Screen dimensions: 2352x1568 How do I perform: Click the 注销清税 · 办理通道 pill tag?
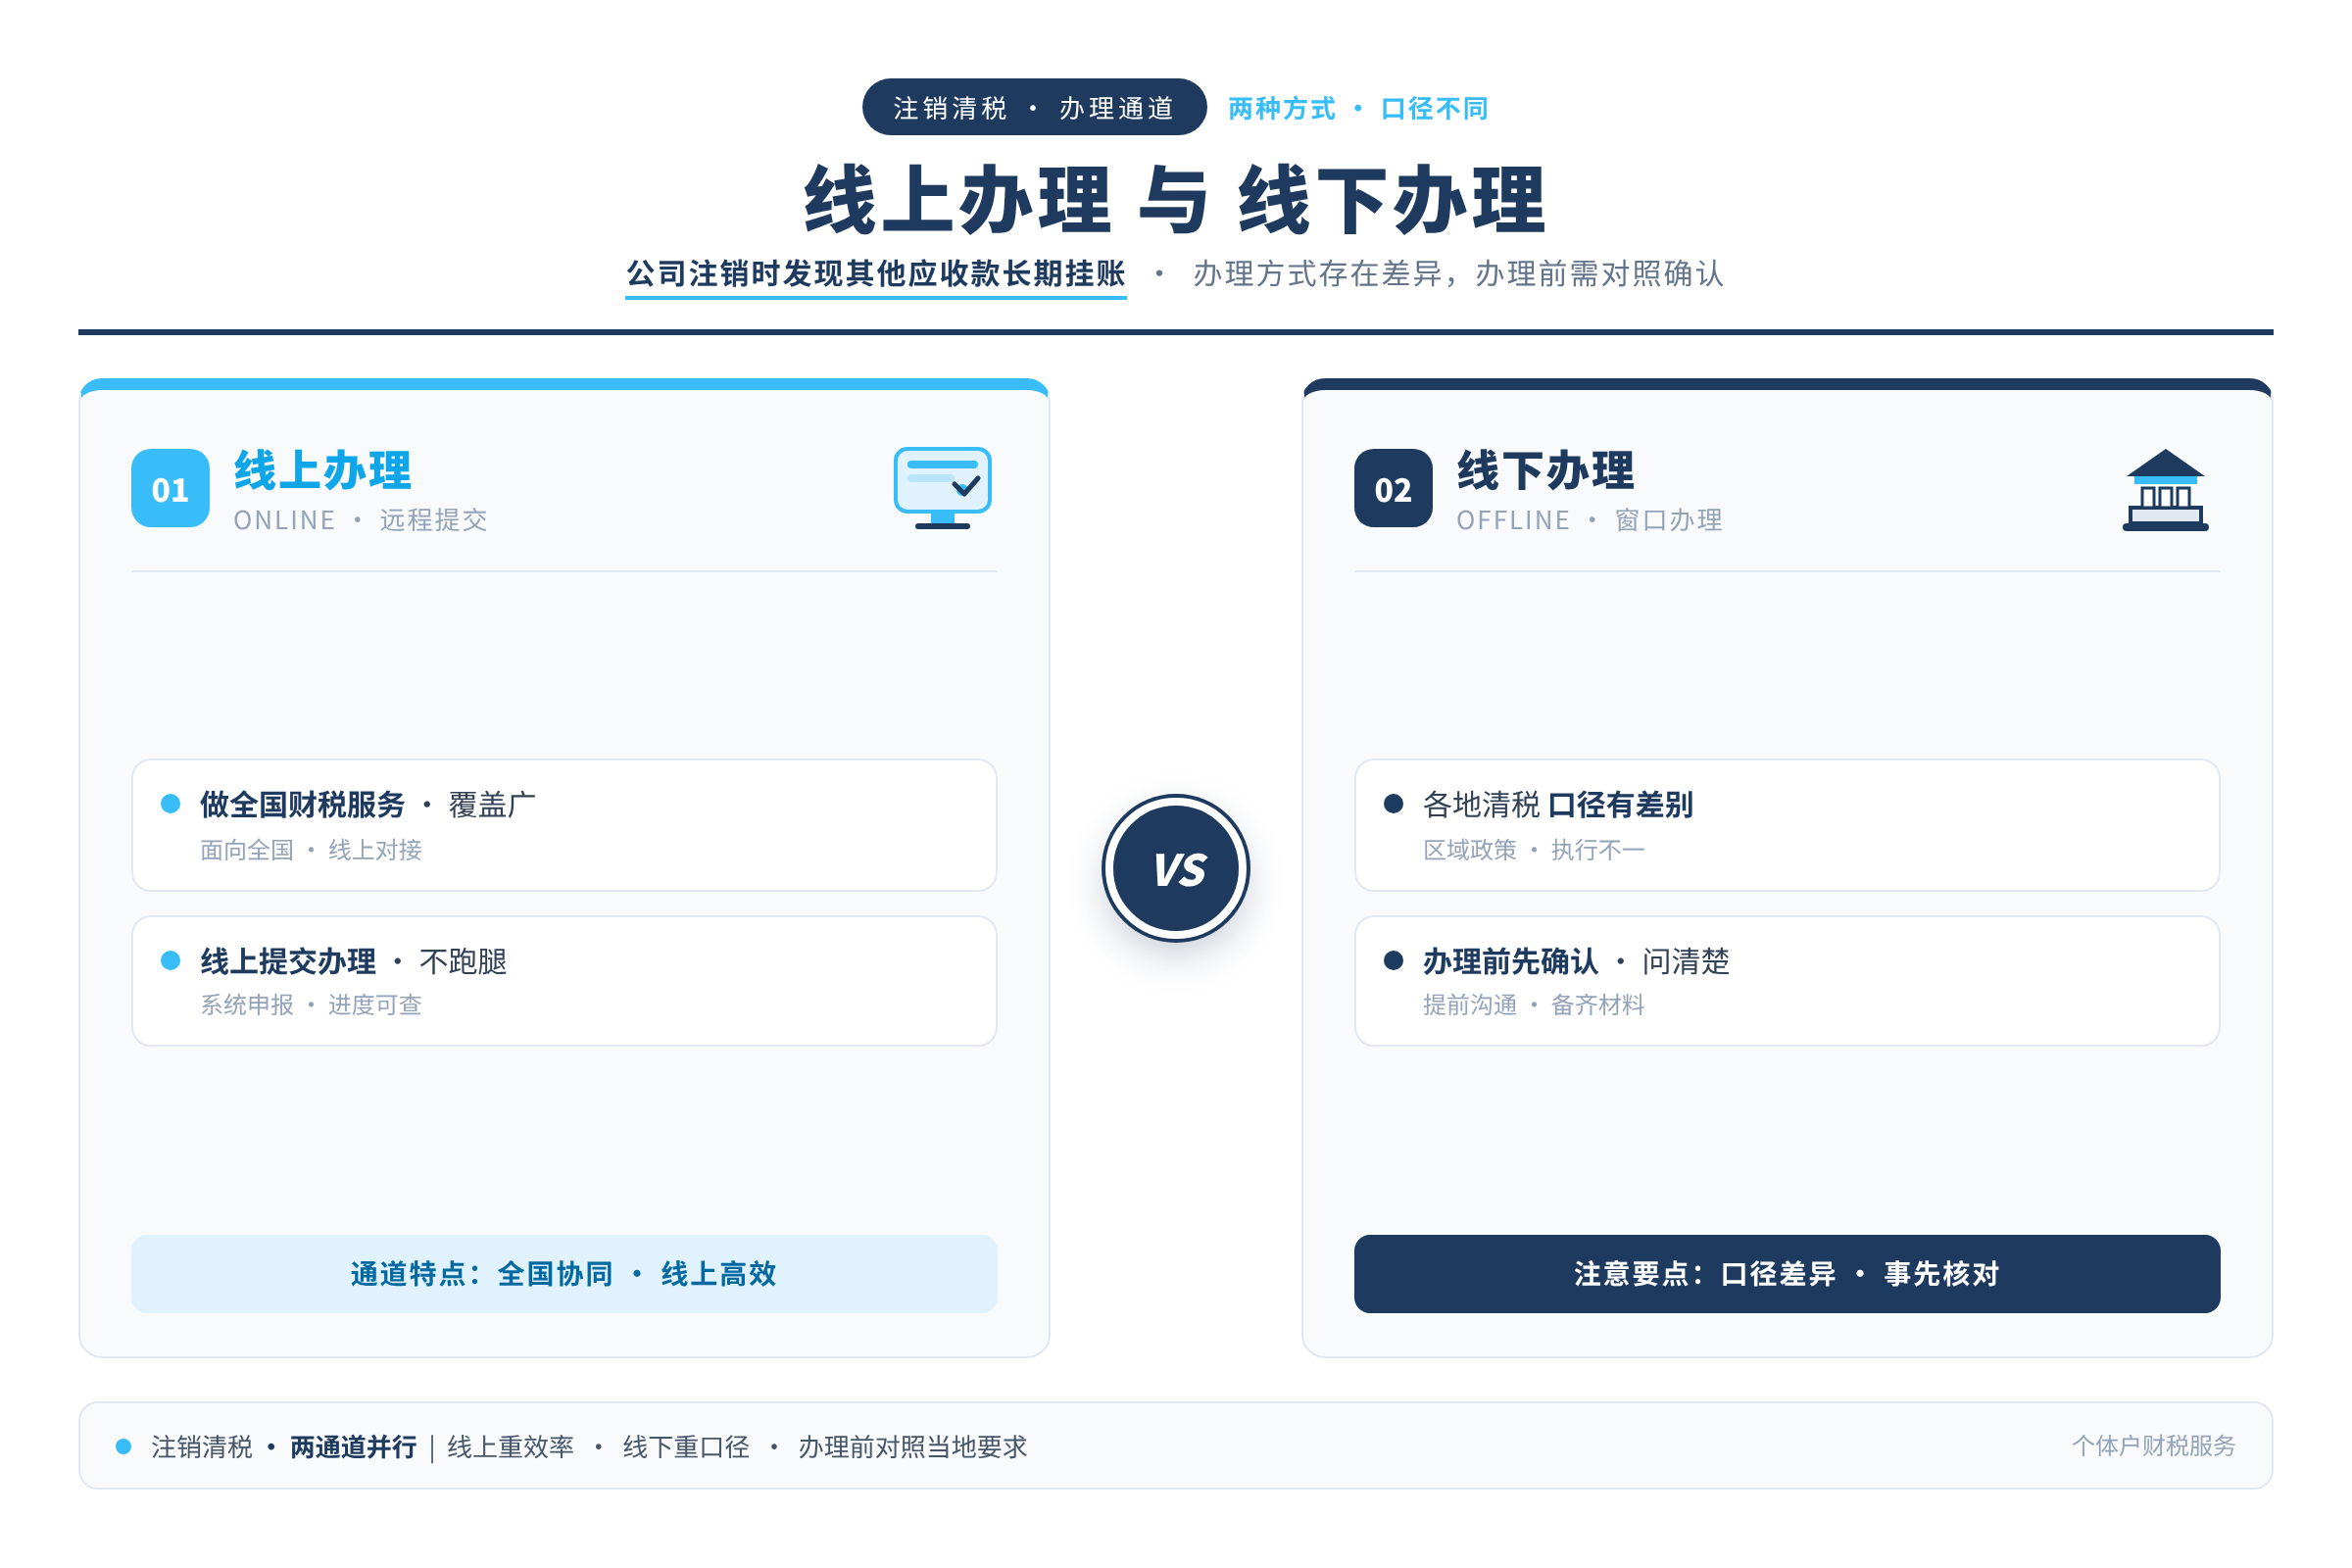[1034, 107]
